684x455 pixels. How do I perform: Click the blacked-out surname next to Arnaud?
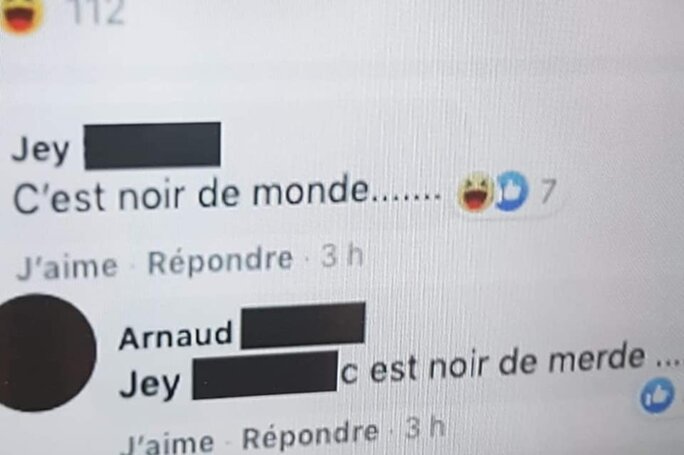(x=303, y=325)
